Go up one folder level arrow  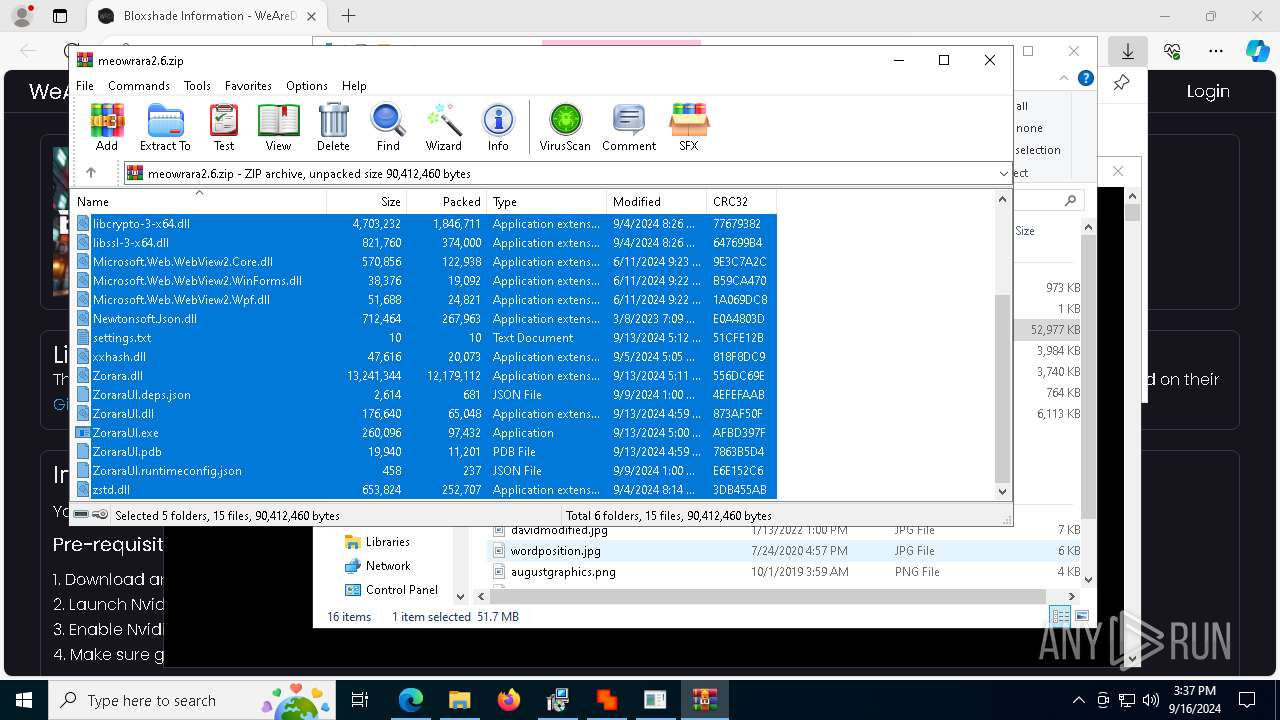[91, 173]
